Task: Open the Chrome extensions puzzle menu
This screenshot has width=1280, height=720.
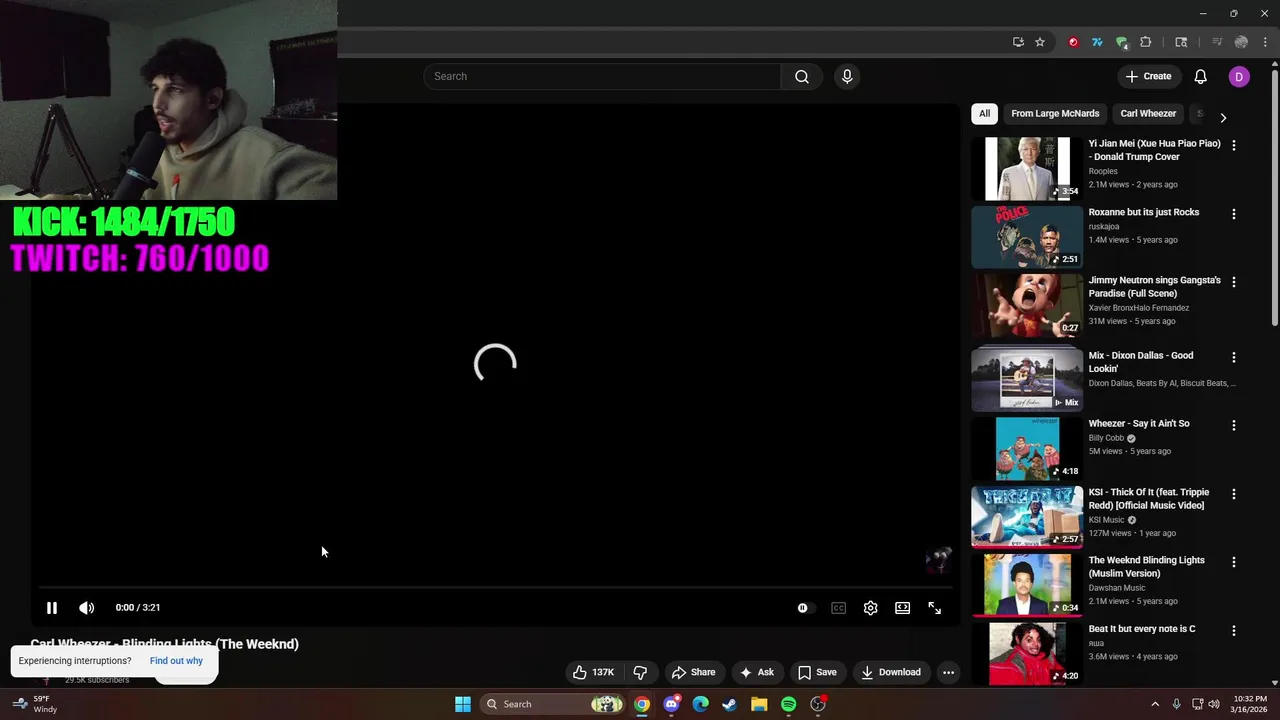Action: 1146,42
